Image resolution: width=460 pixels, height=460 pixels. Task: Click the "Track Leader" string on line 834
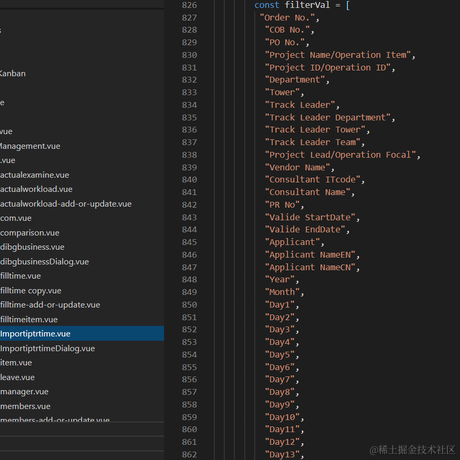click(300, 105)
